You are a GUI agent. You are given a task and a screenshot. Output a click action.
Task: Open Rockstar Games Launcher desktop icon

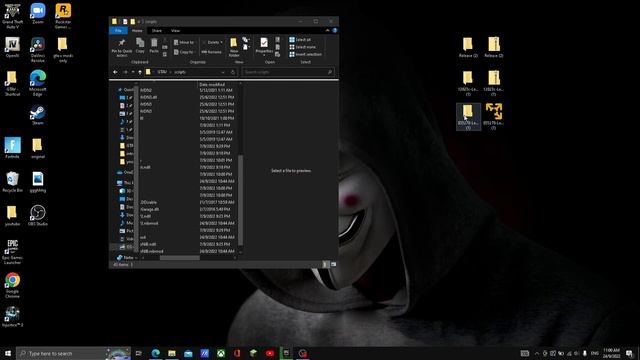point(63,17)
